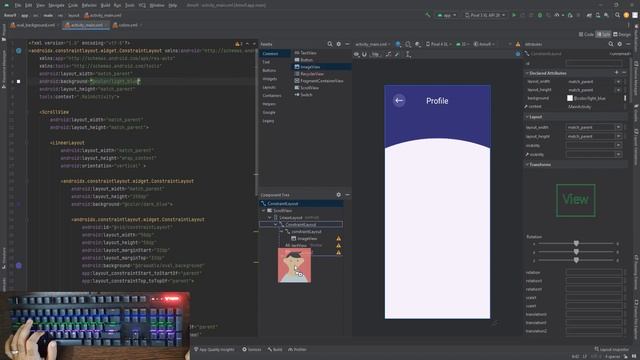Open the Device Manager icon in main toolbar
The image size is (640, 360).
(x=598, y=15)
